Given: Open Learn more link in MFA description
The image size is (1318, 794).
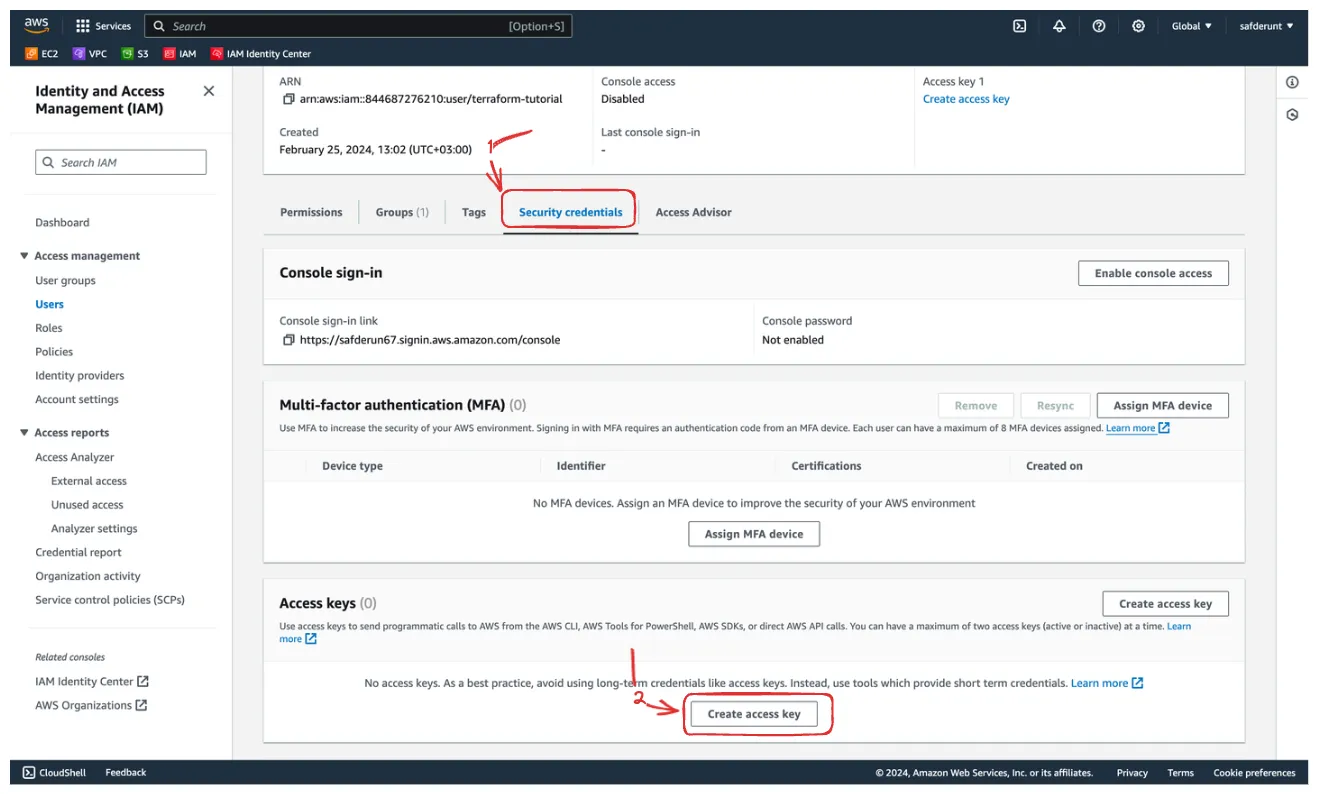Looking at the screenshot, I should coord(1137,428).
